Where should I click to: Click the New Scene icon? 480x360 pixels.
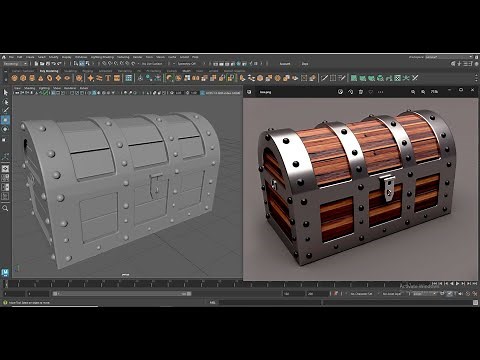tap(36, 63)
